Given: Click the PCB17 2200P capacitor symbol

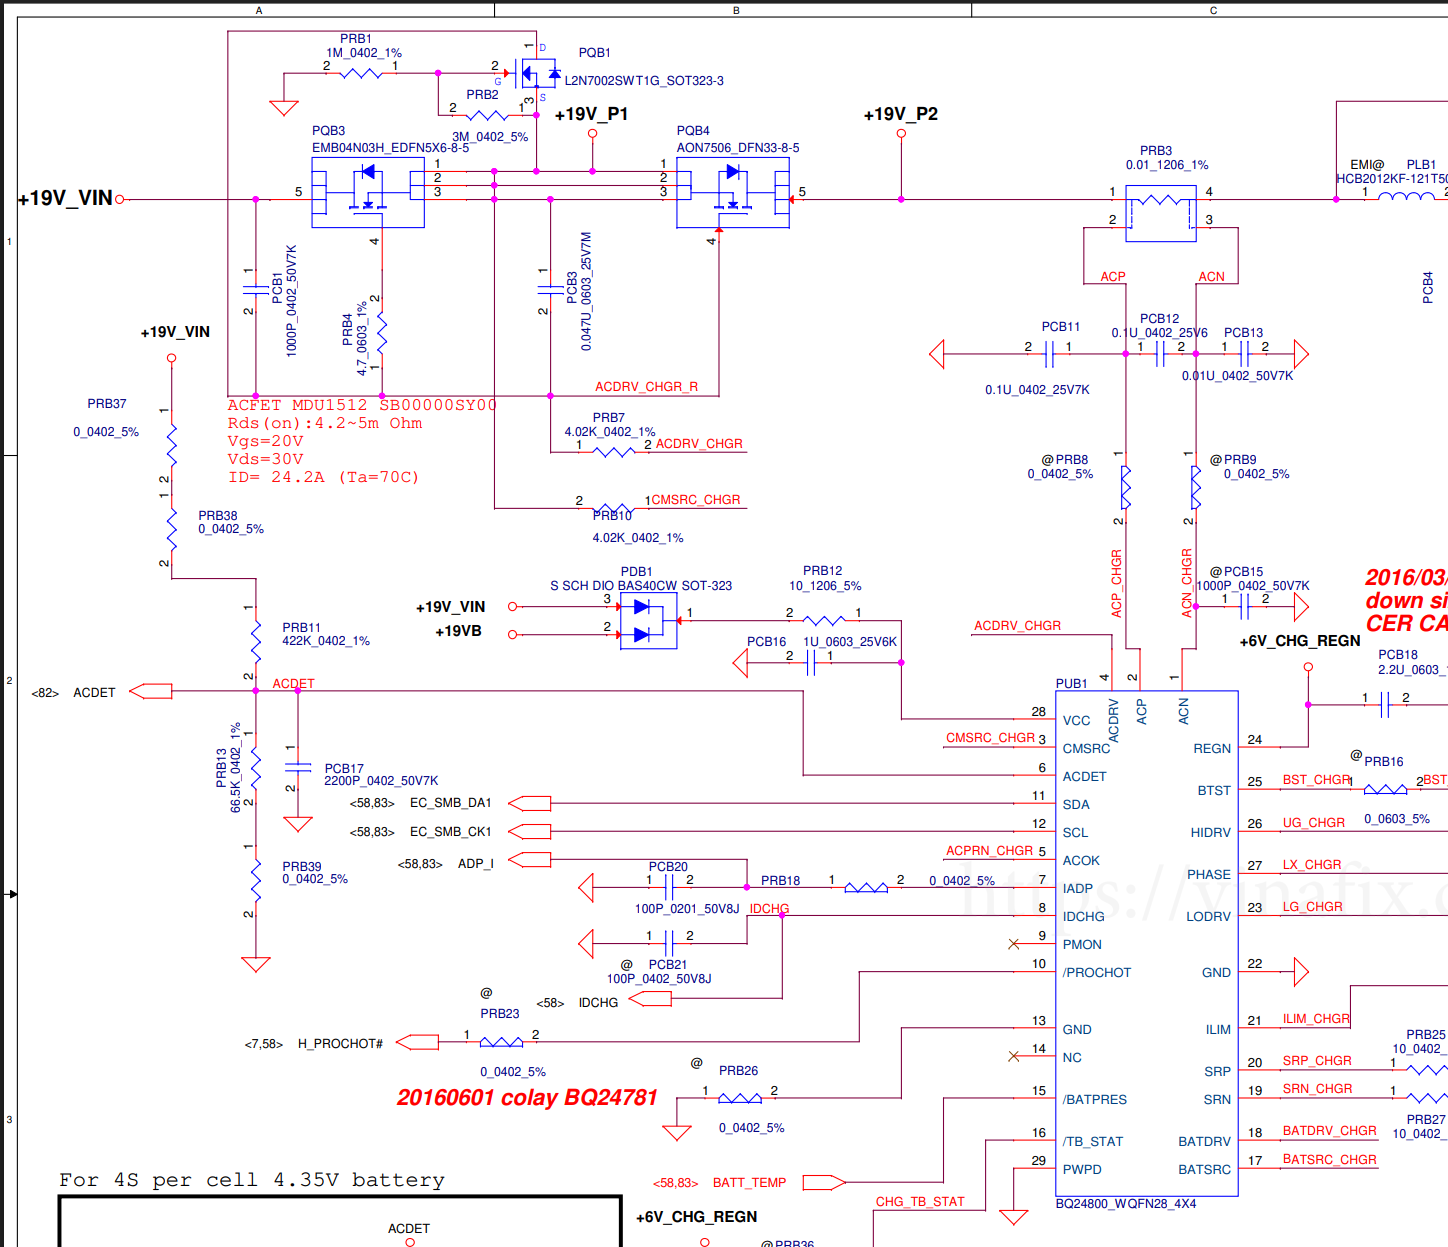Looking at the screenshot, I should [x=298, y=767].
